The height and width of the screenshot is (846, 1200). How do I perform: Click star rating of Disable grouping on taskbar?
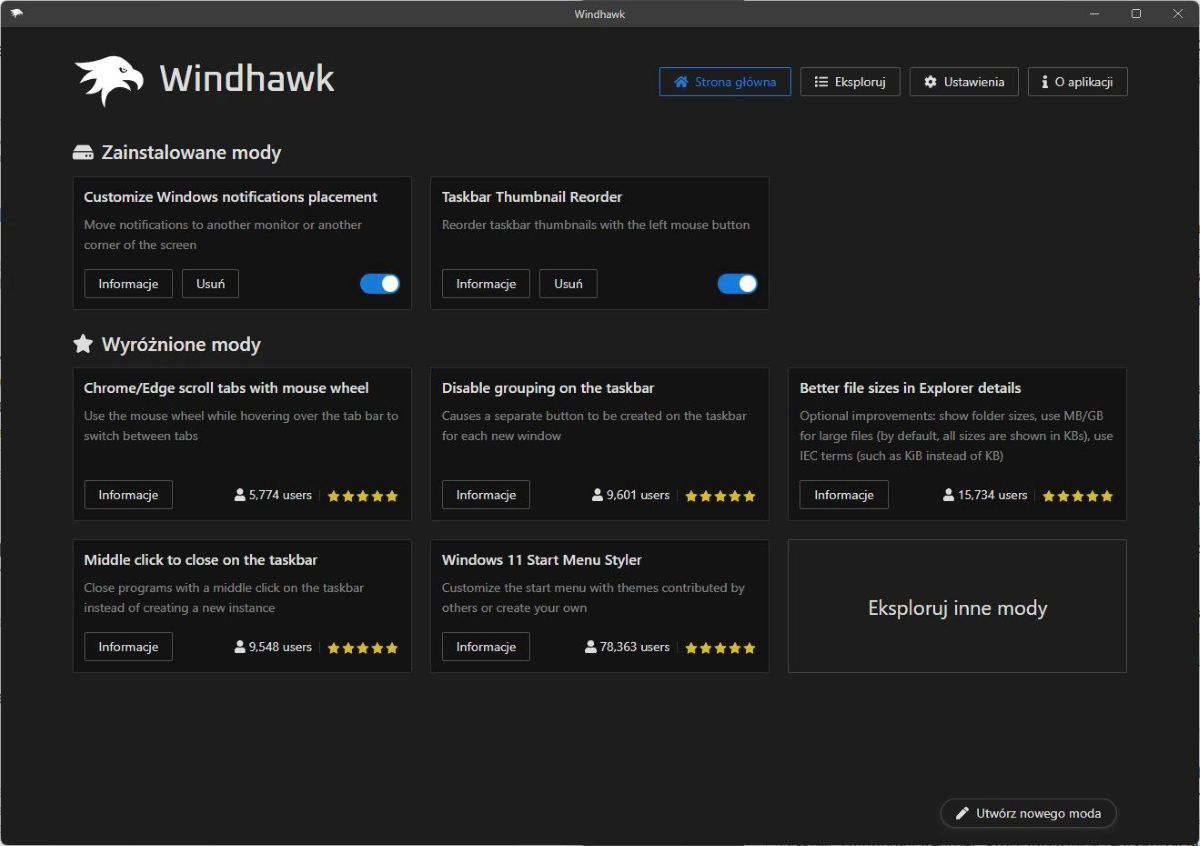click(721, 496)
